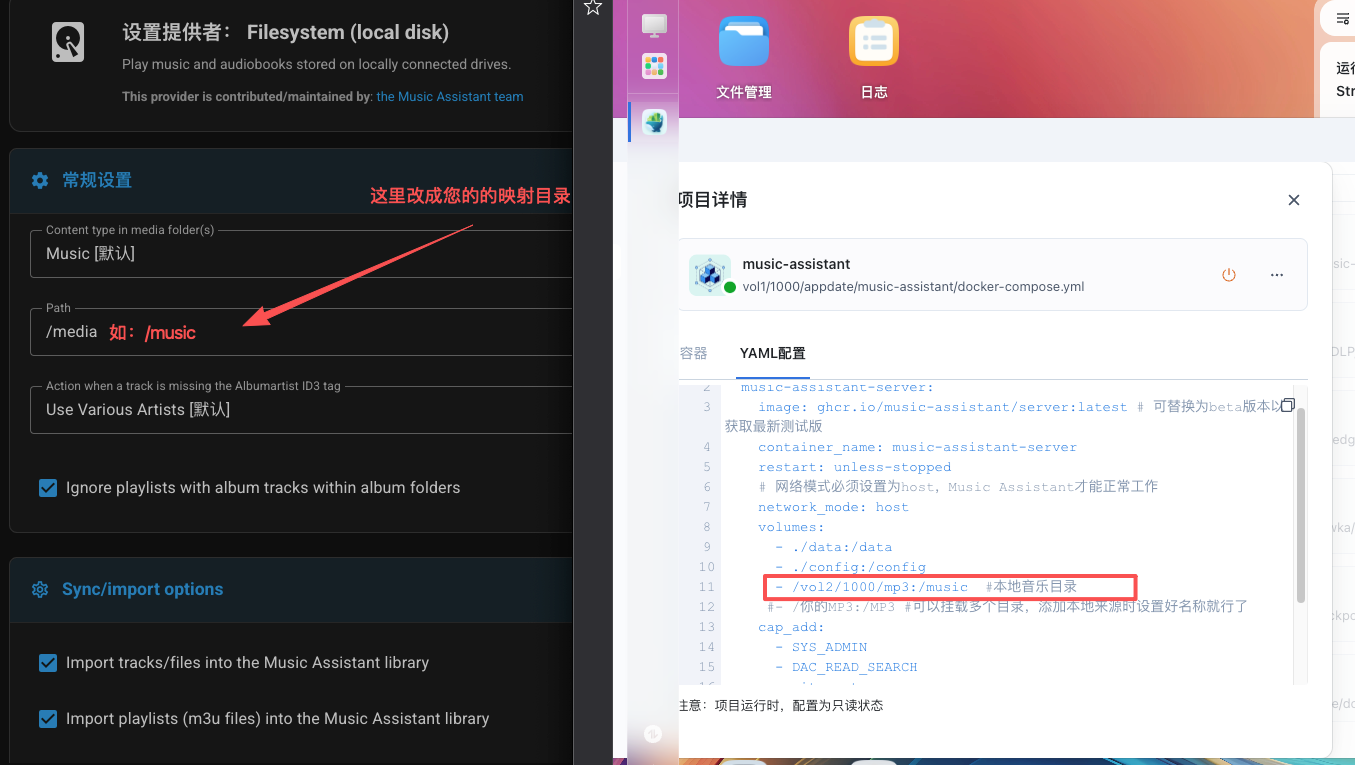Click the gear icon beside 常规设置
This screenshot has height=765, width=1355.
39,180
